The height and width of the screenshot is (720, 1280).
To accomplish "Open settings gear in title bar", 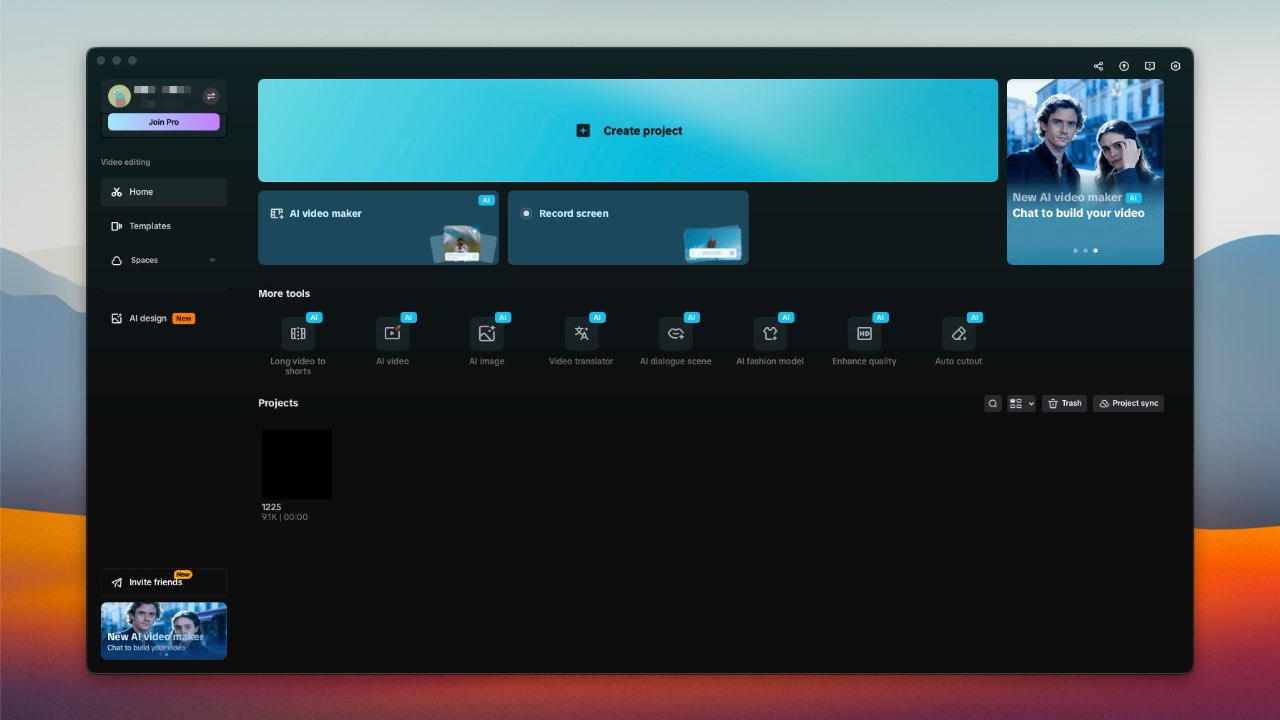I will click(1175, 66).
